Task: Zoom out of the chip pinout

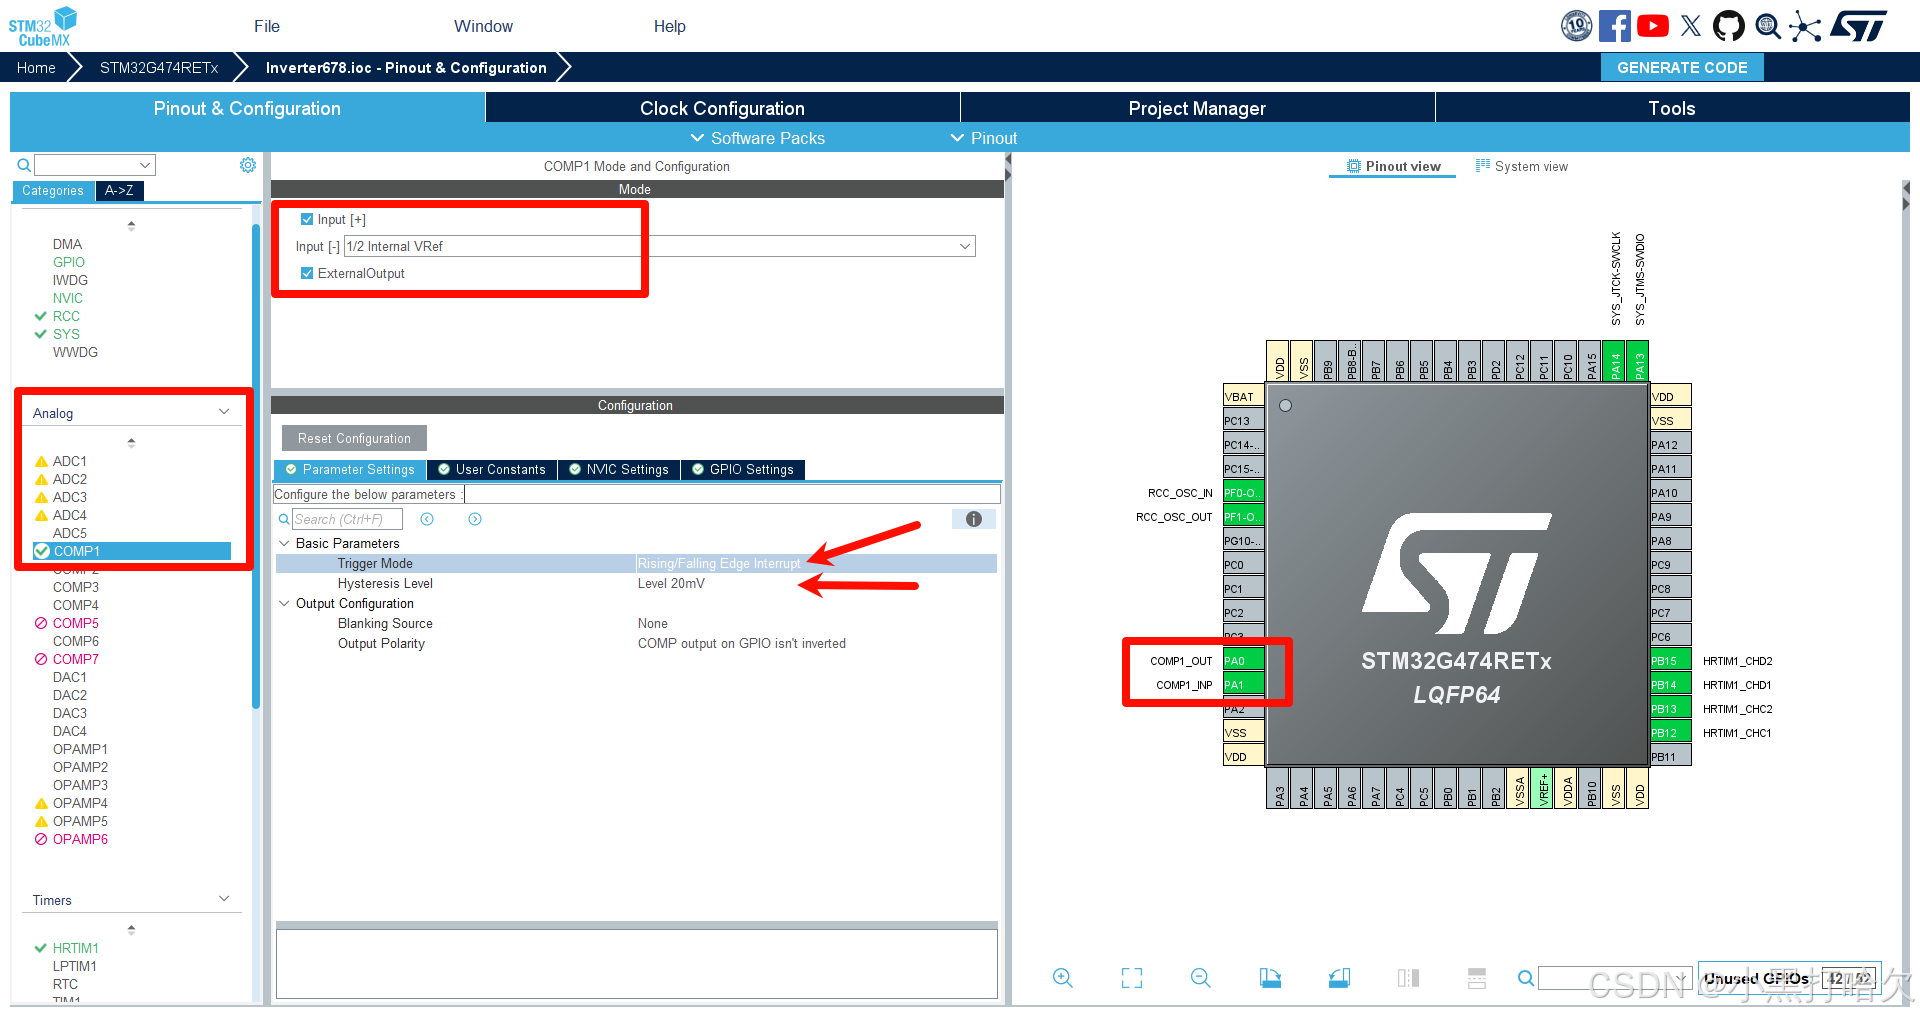Action: (1201, 978)
